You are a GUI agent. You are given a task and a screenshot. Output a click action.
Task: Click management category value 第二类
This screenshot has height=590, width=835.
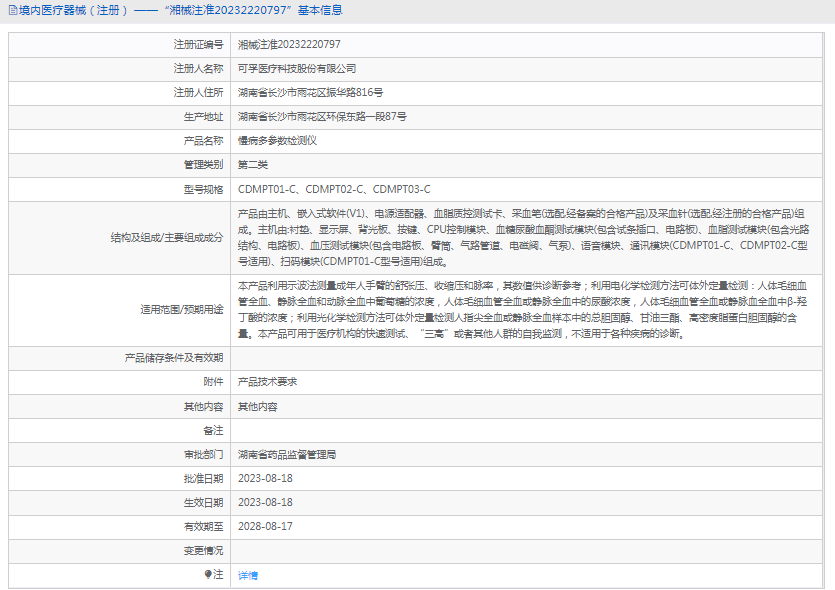(253, 165)
